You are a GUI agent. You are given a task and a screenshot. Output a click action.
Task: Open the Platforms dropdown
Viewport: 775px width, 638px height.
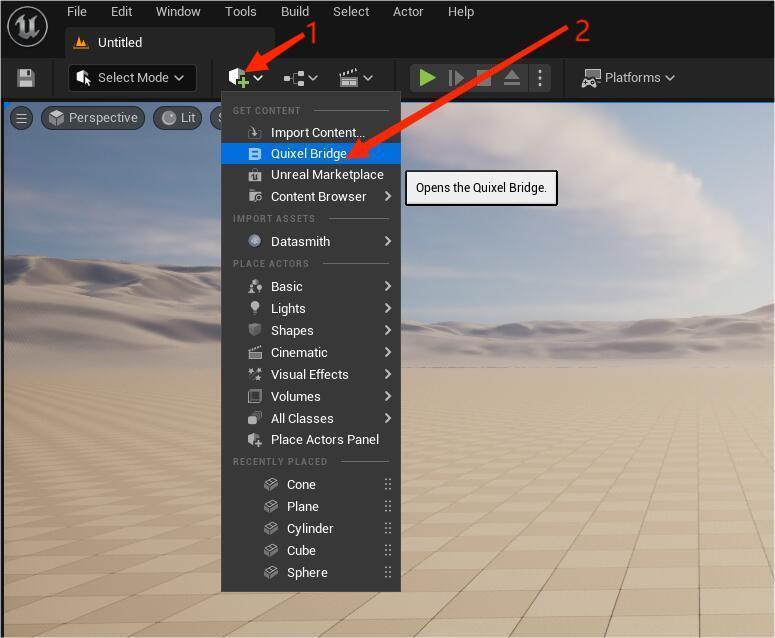[x=628, y=78]
